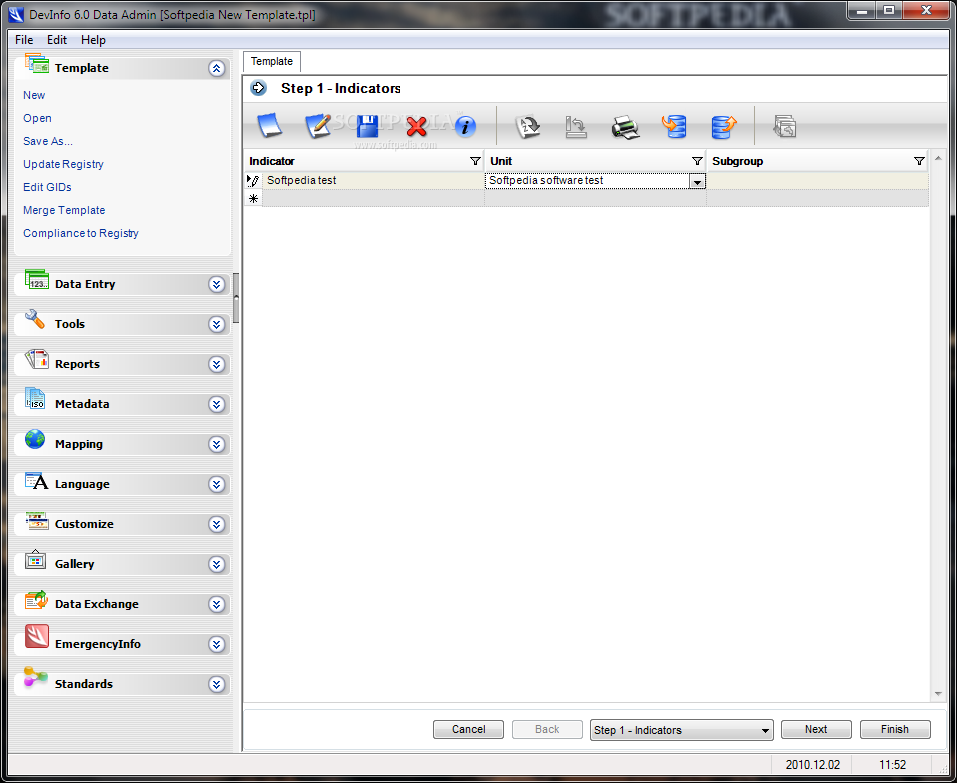The height and width of the screenshot is (783, 957).
Task: Expand the EmergencyInfo panel chevron
Action: (x=217, y=644)
